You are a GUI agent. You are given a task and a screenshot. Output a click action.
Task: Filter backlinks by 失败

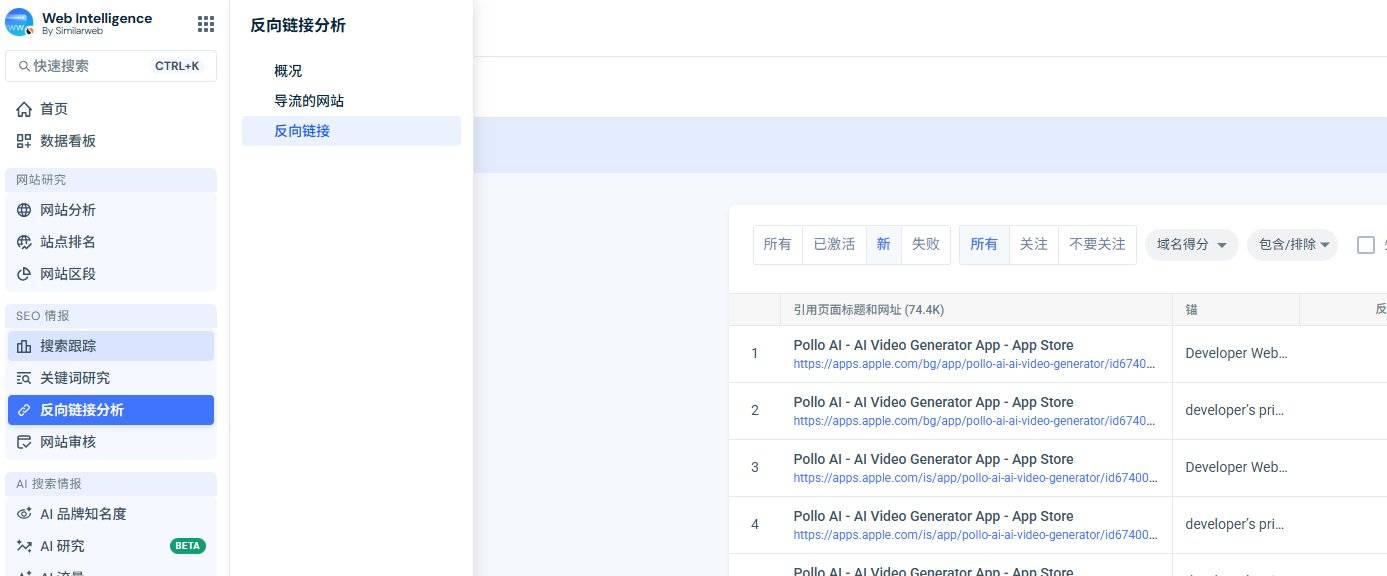[x=926, y=244]
